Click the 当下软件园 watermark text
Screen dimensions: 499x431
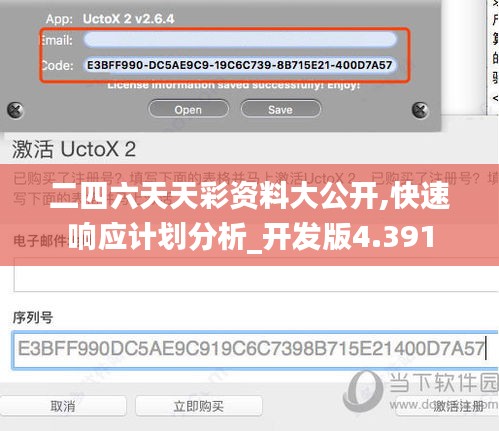point(443,382)
